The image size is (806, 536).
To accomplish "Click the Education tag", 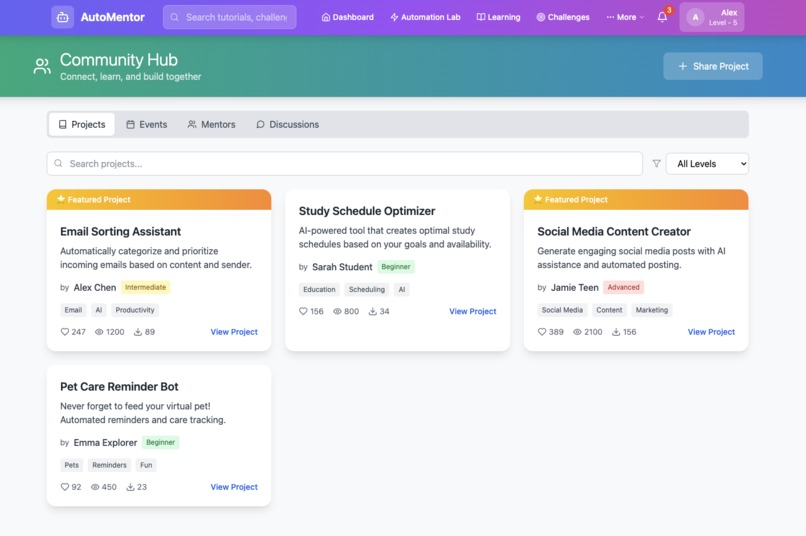I will pyautogui.click(x=319, y=289).
